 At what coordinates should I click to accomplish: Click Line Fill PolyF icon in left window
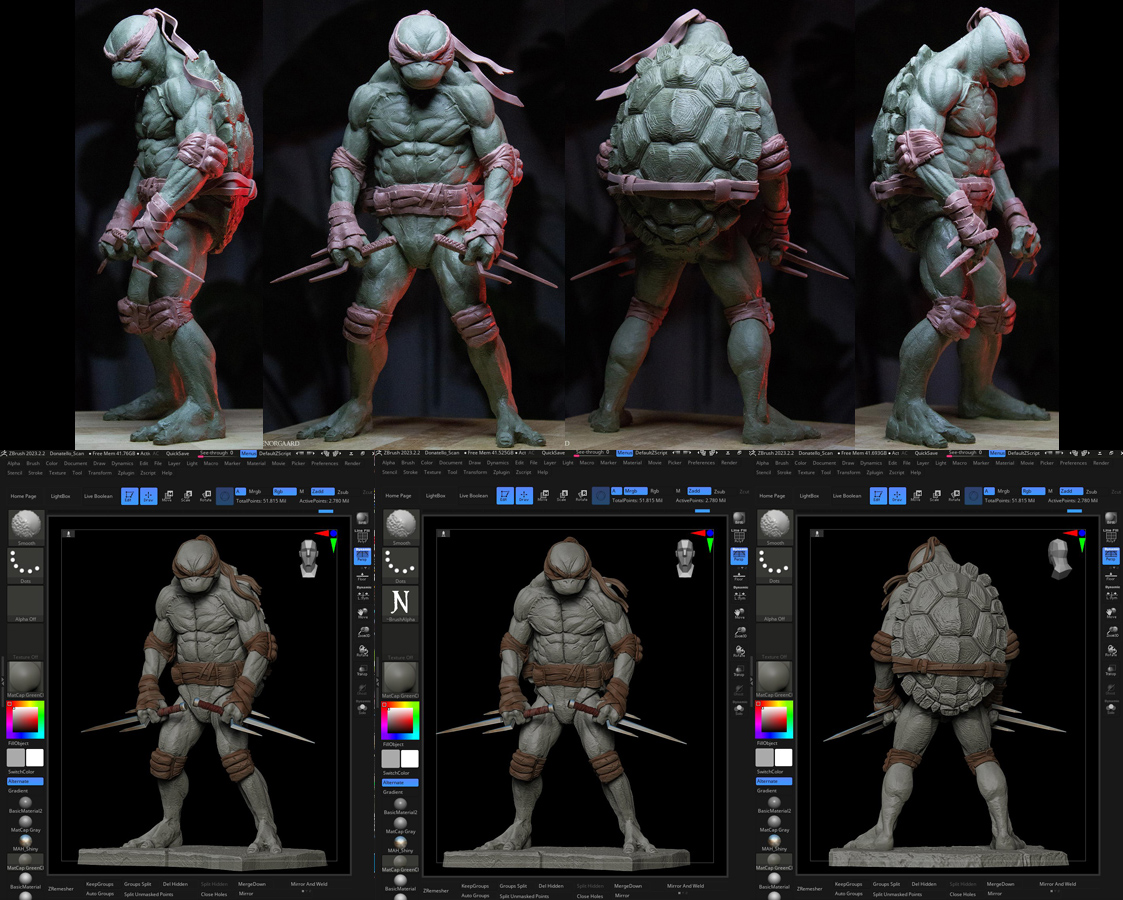coord(362,535)
